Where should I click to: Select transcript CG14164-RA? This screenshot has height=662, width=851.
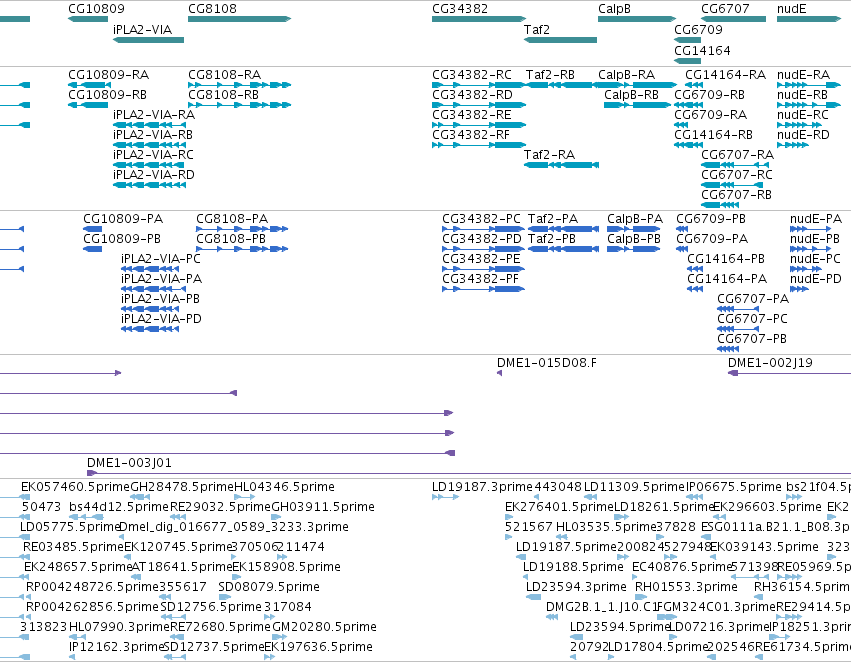coord(694,85)
